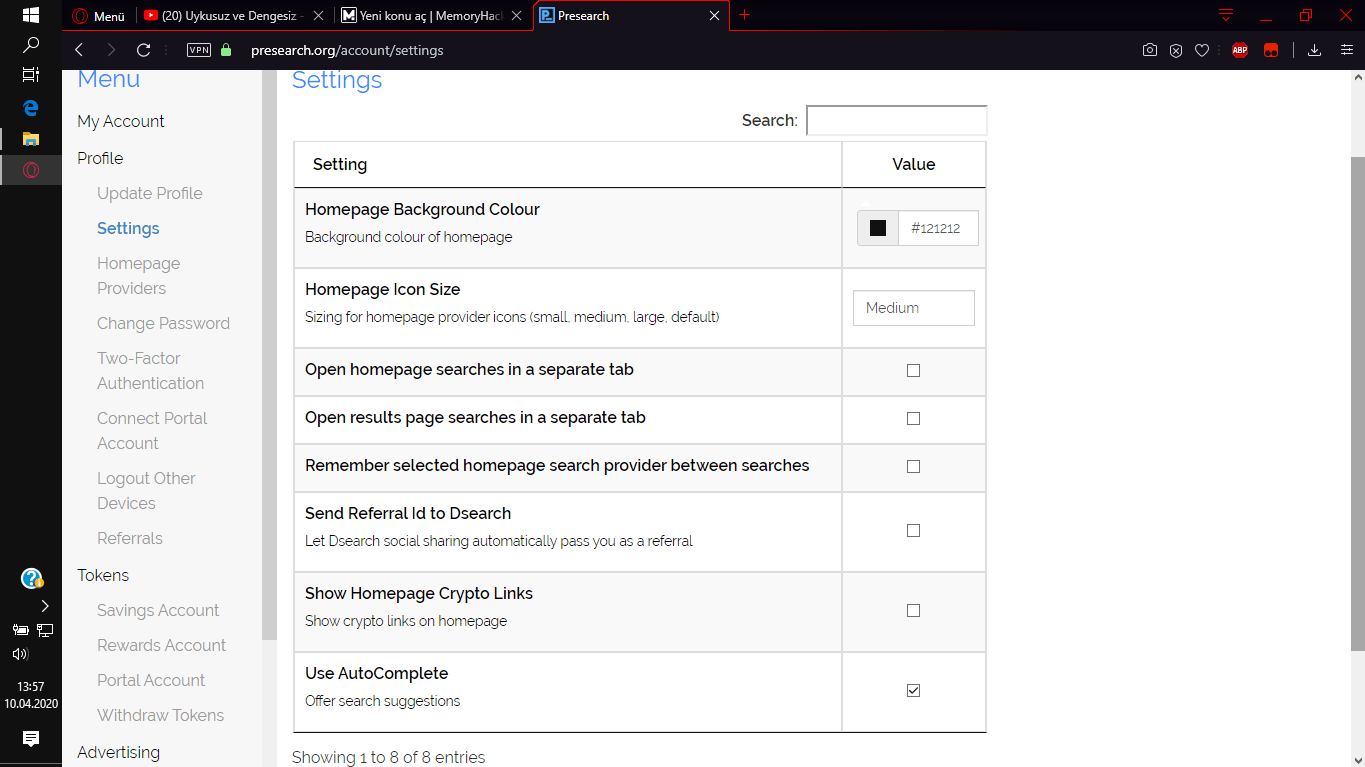Open the downloads arrow icon
1365x767 pixels.
point(1315,50)
